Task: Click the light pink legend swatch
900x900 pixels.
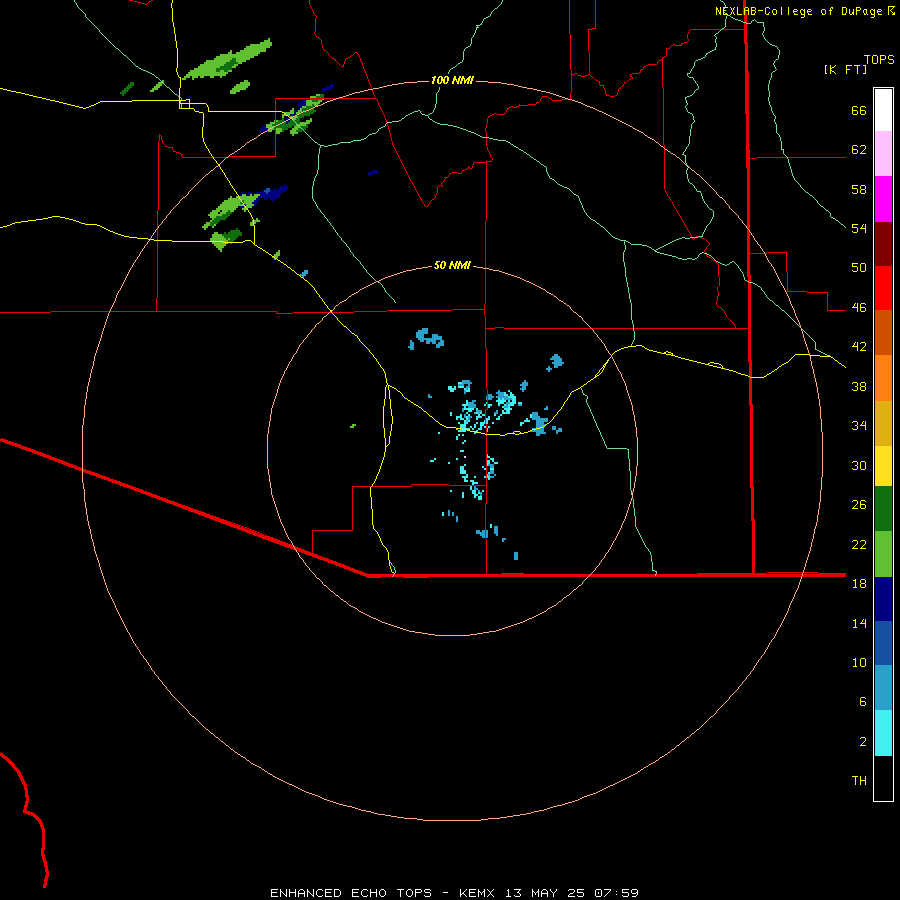Action: coord(883,154)
